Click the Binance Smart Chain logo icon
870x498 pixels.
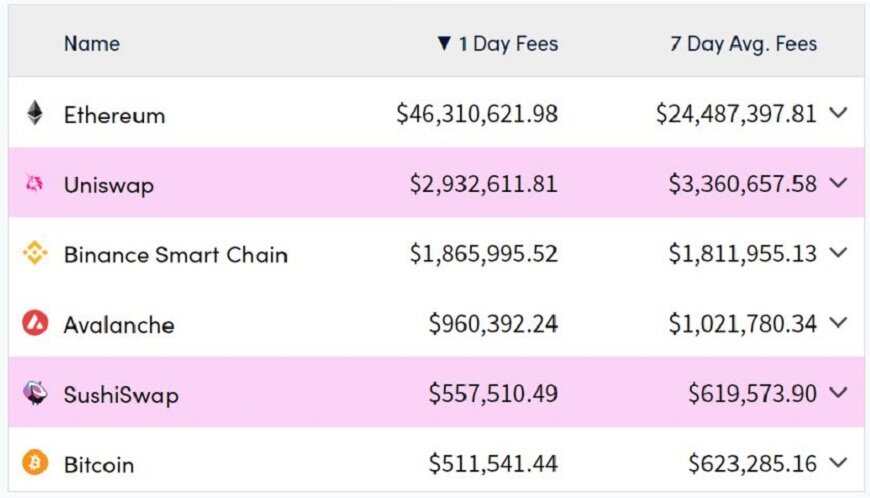[x=35, y=254]
